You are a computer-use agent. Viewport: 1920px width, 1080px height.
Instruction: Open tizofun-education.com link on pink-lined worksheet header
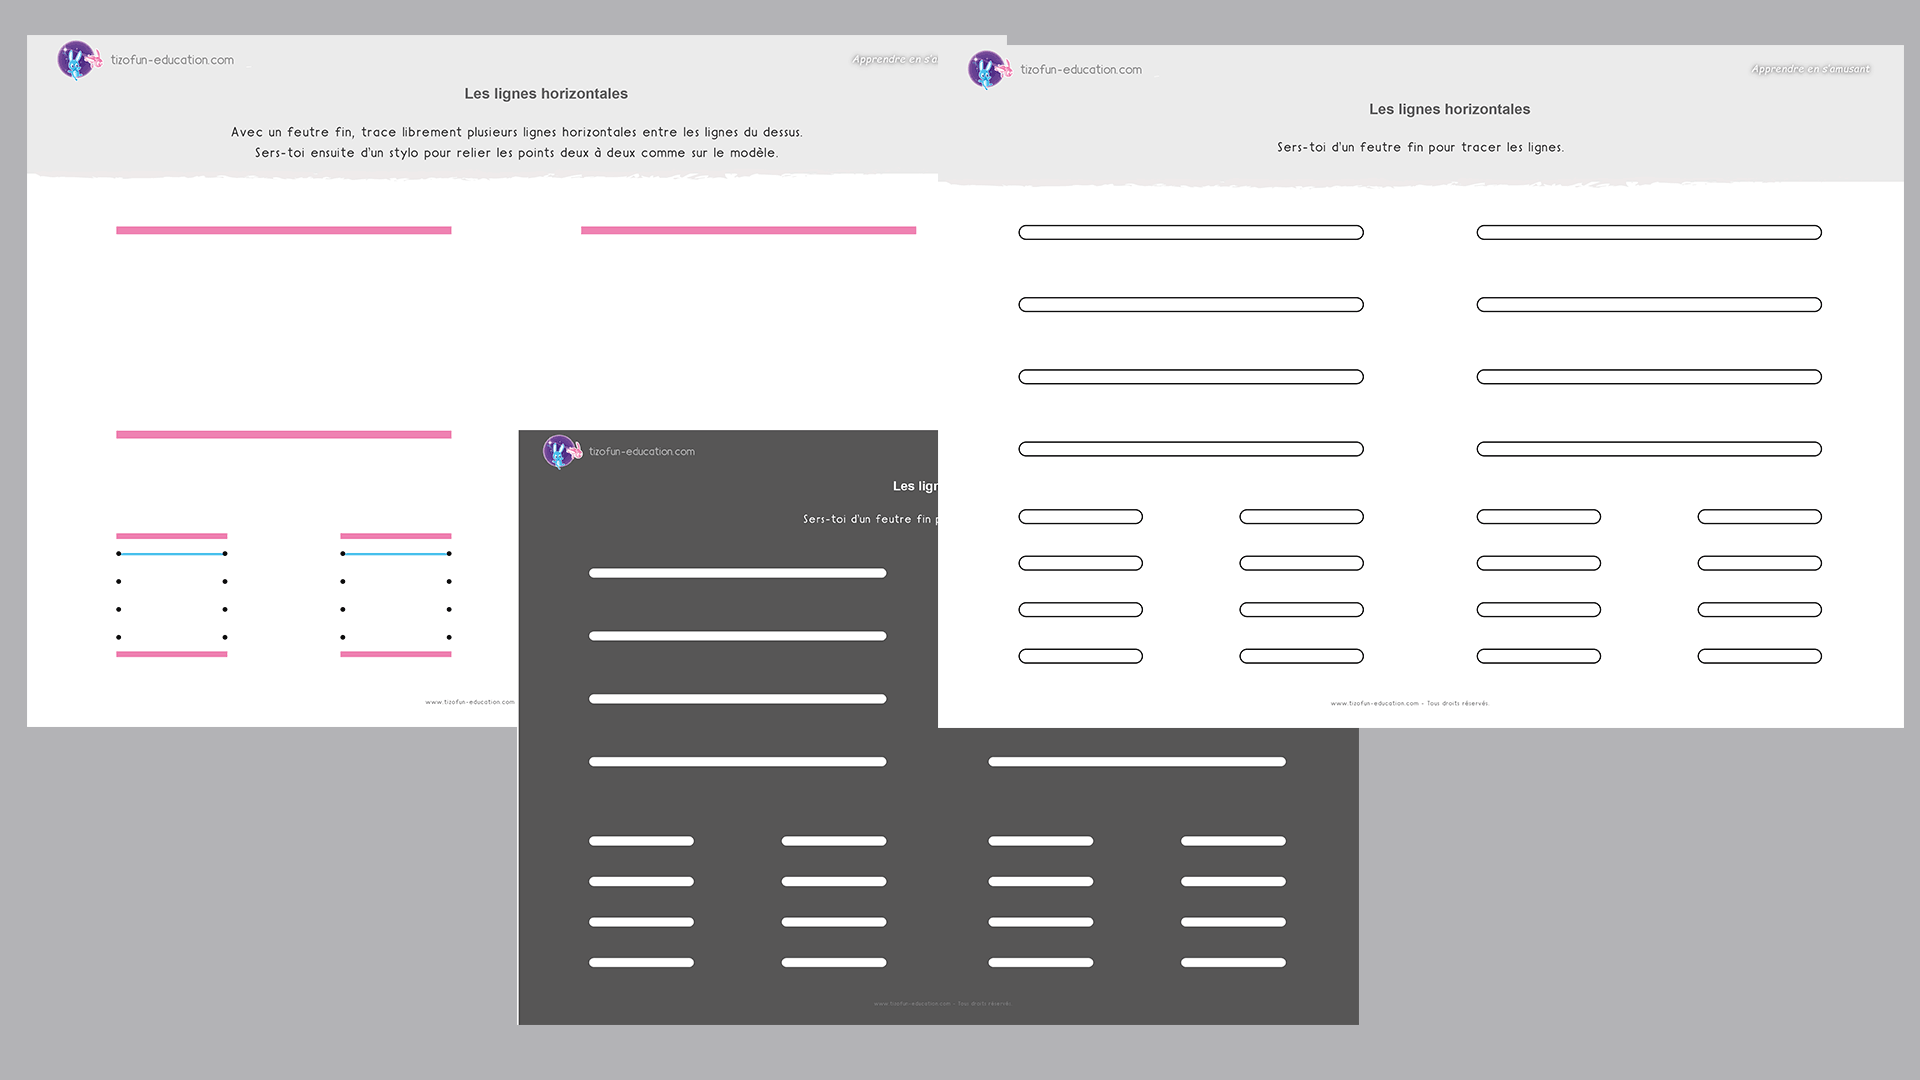point(172,60)
